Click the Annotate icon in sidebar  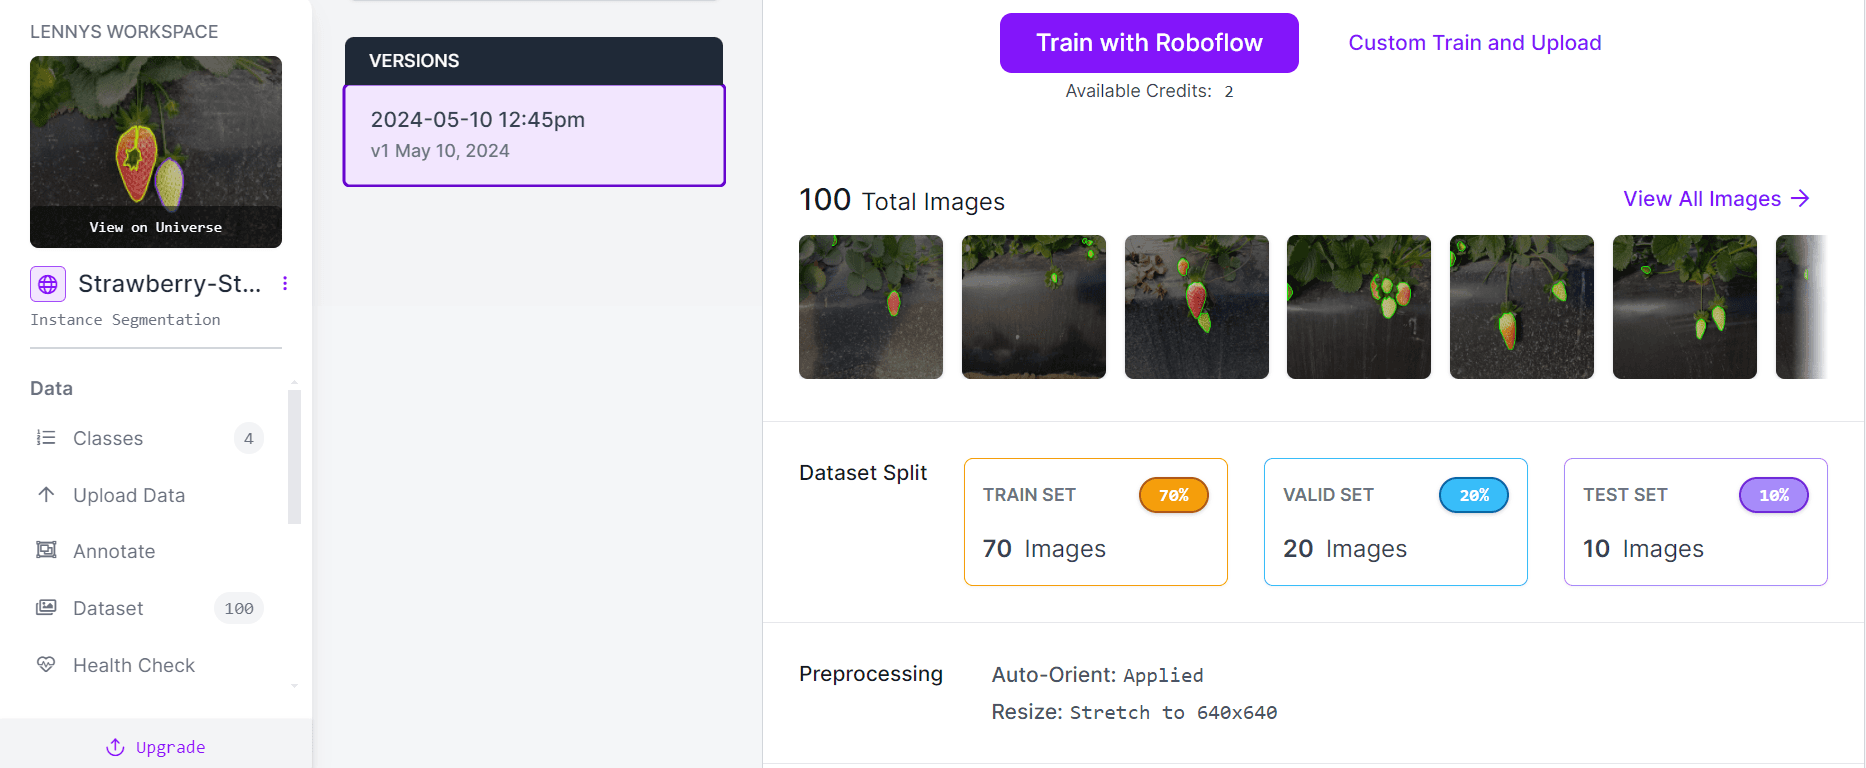pos(46,550)
